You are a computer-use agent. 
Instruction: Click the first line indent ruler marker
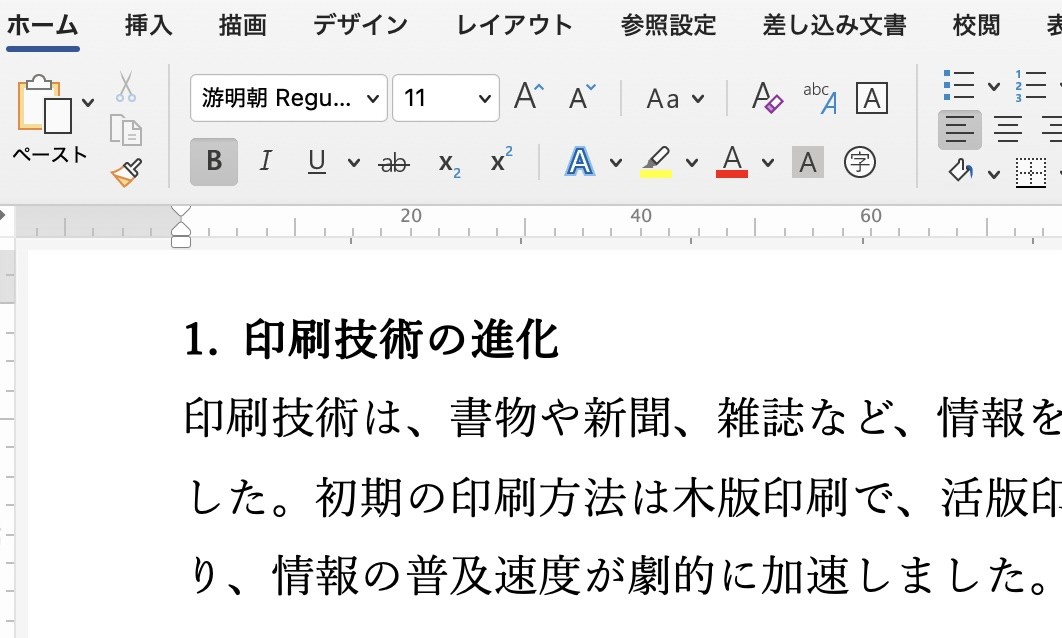181,211
